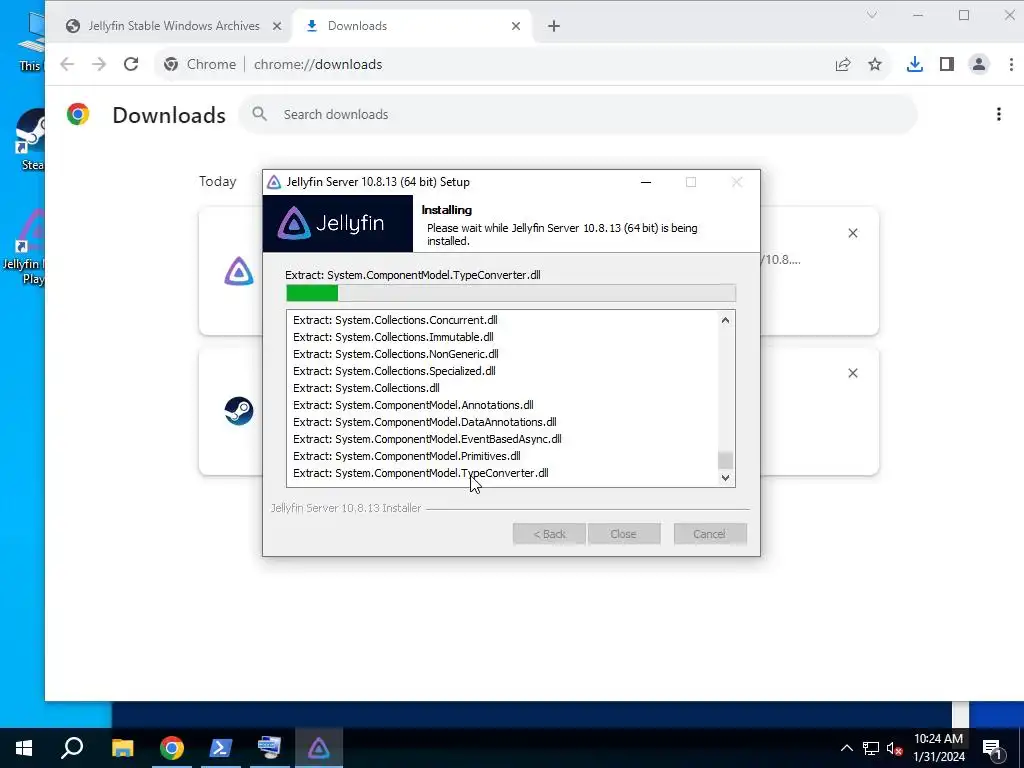Viewport: 1024px width, 768px height.
Task: Open the notification center icon
Action: (993, 748)
